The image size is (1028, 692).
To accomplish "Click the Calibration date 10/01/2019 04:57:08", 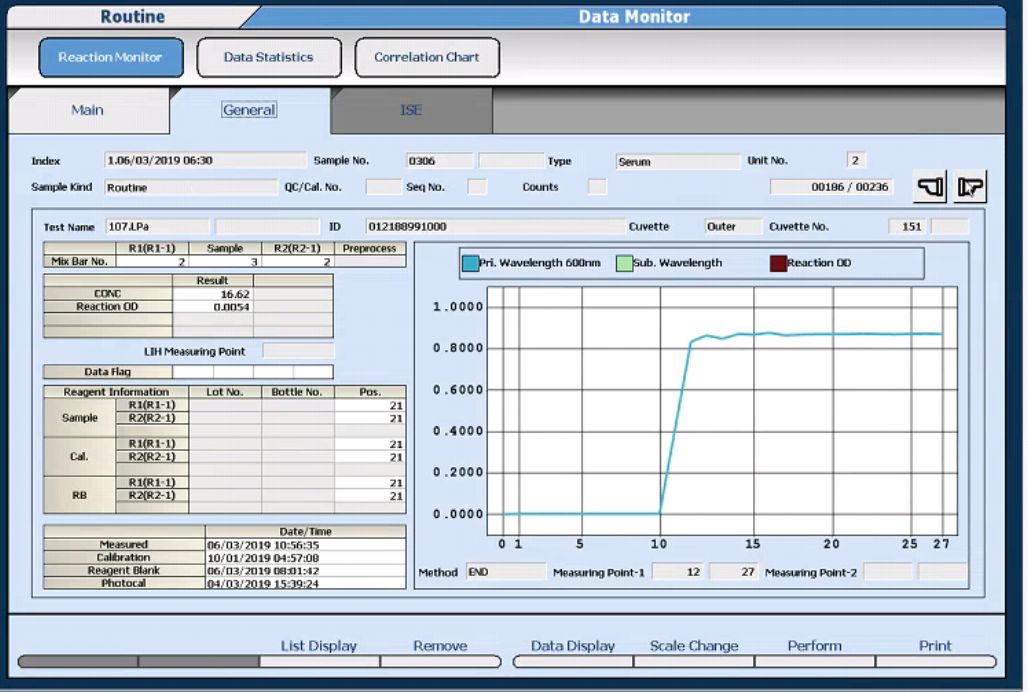I will (306, 558).
